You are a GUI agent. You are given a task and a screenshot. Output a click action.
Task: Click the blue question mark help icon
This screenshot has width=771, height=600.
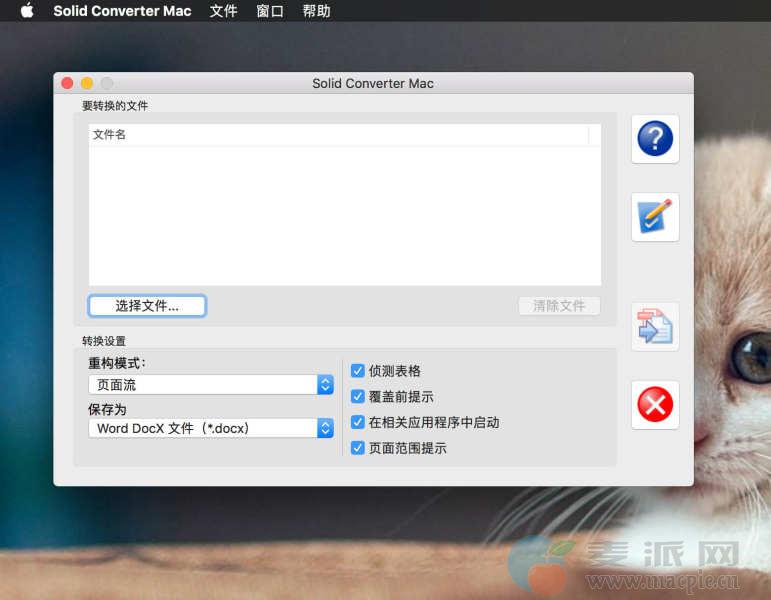coord(655,139)
